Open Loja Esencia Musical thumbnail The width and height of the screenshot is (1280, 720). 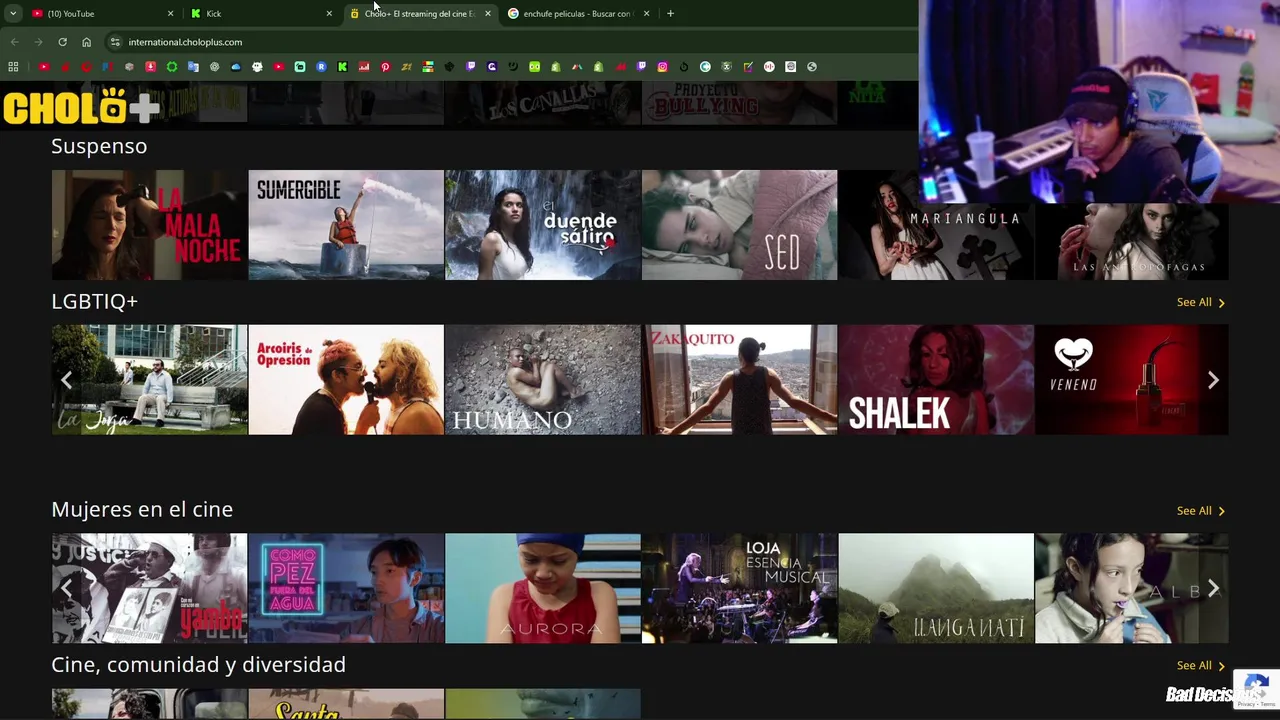[x=739, y=589]
